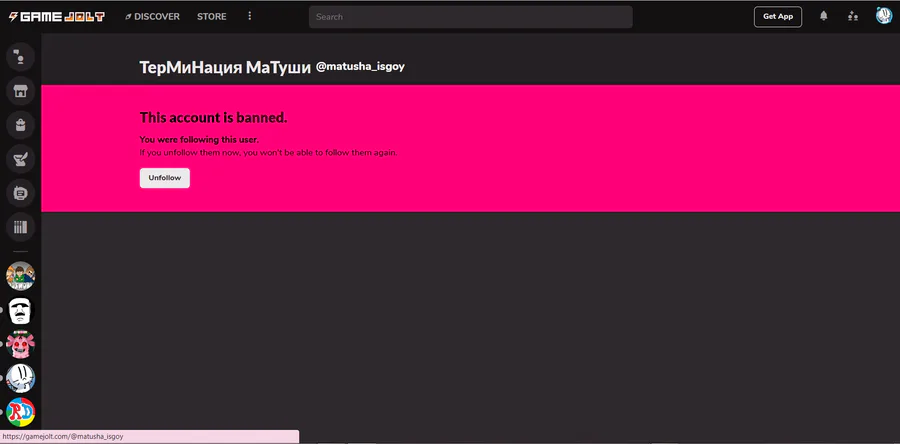Click the Get App button

pos(778,17)
